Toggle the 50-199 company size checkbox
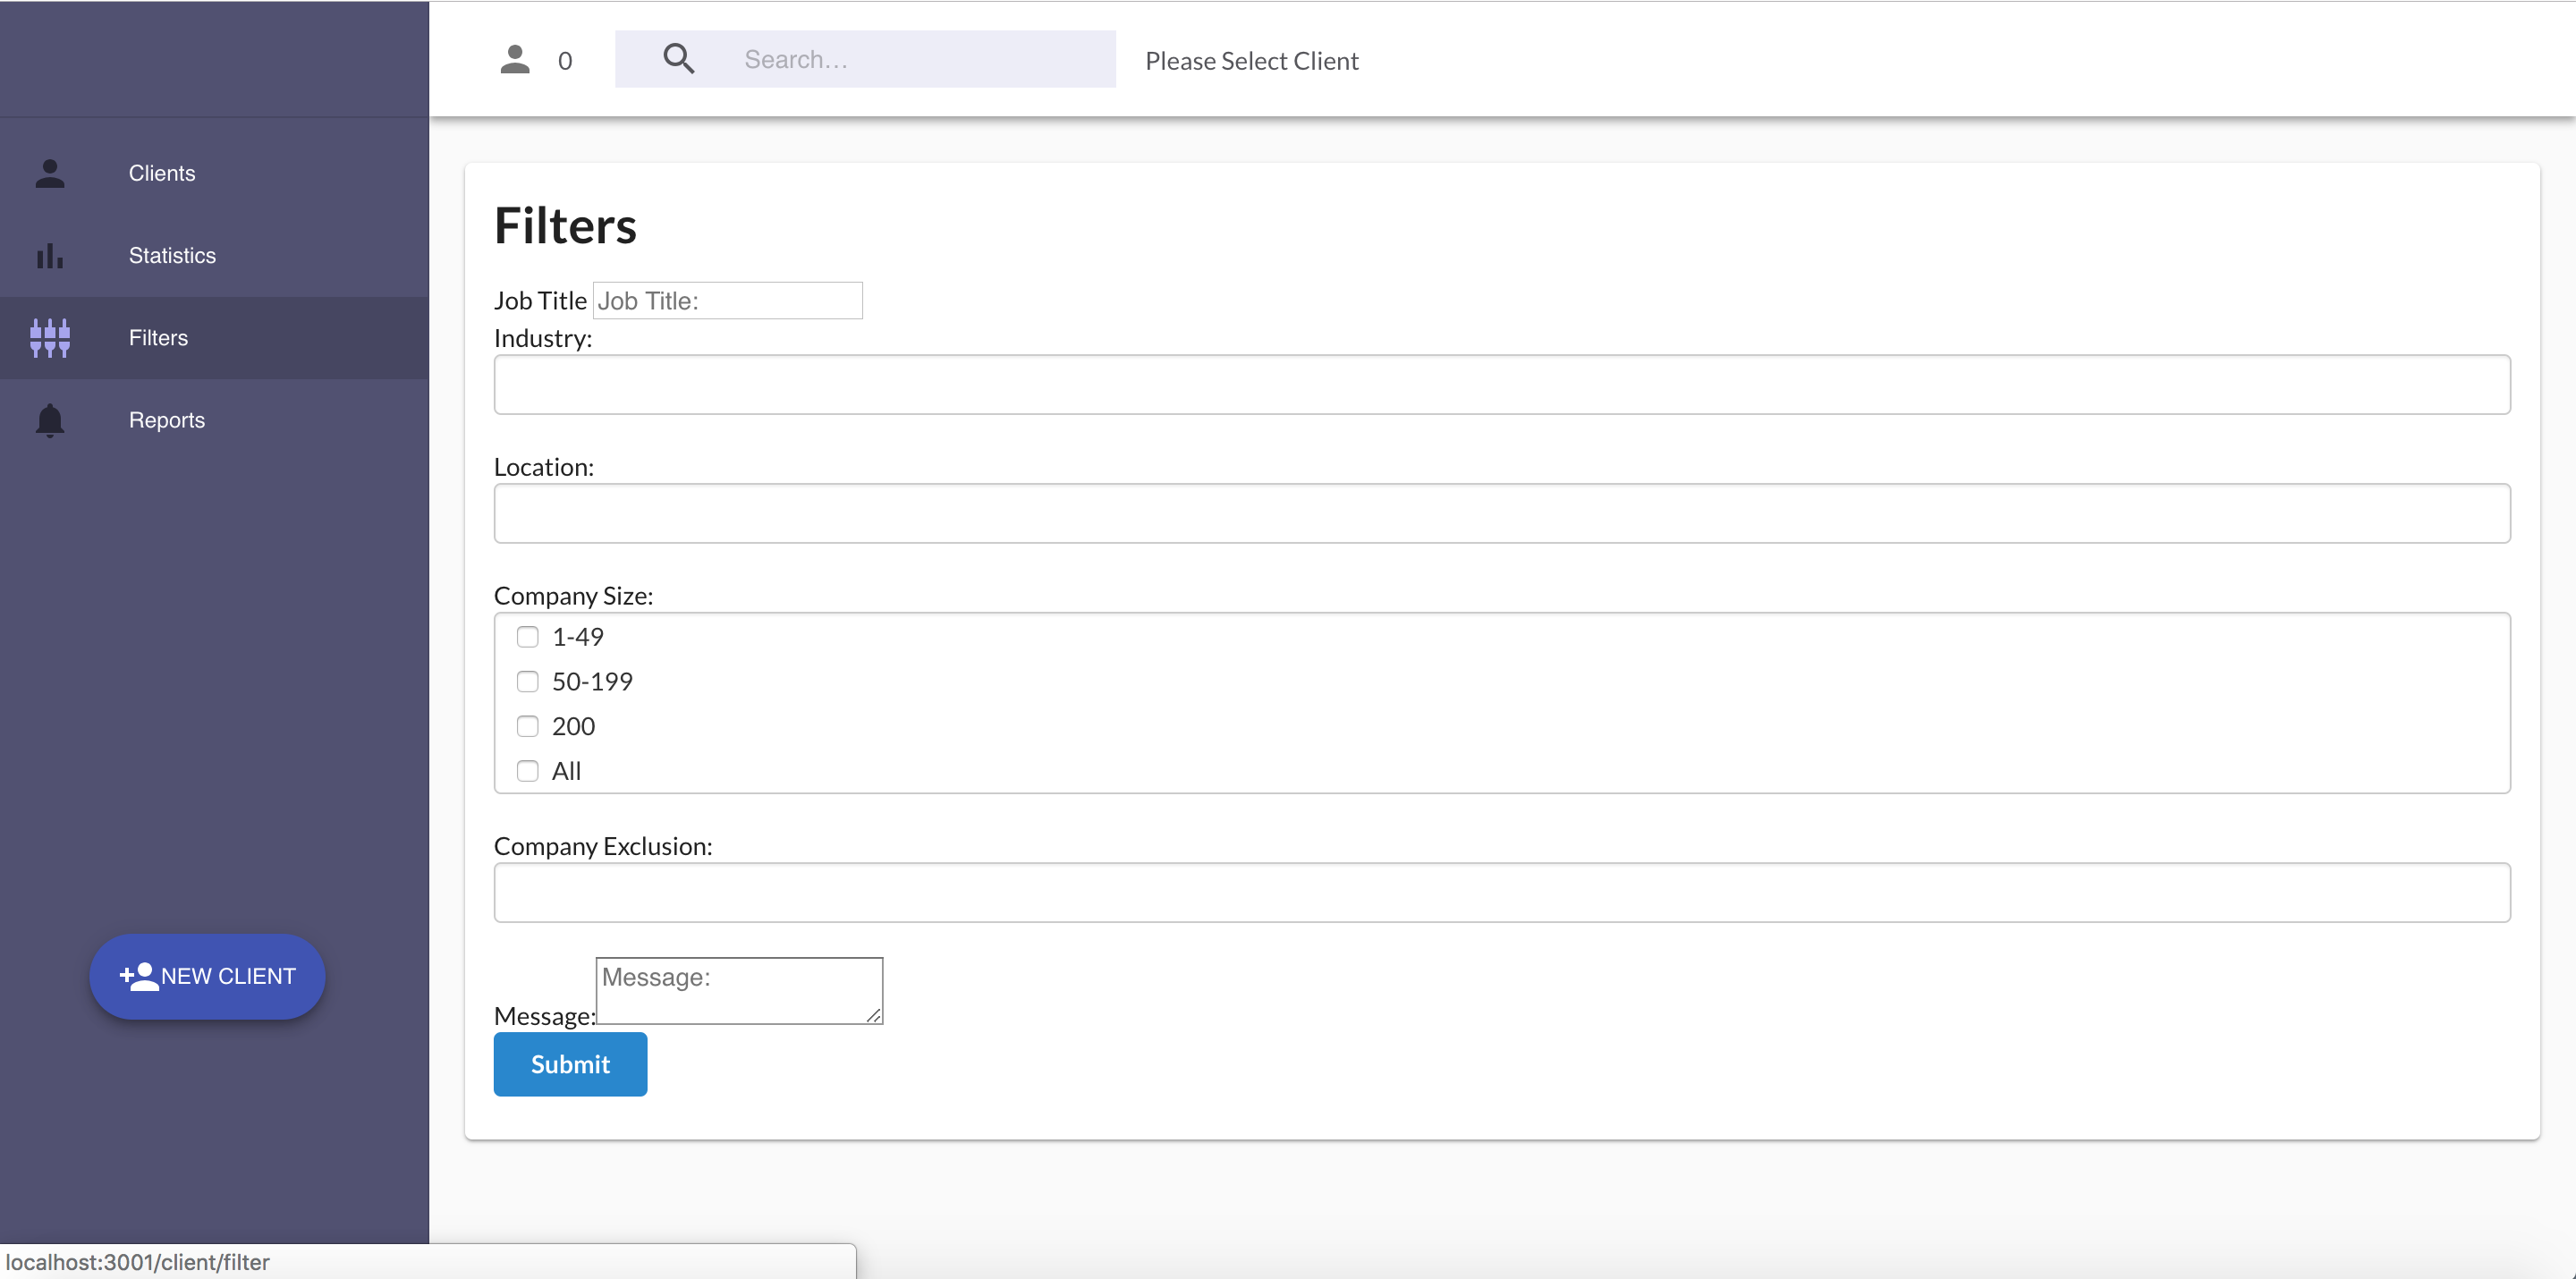This screenshot has width=2576, height=1279. (x=527, y=682)
